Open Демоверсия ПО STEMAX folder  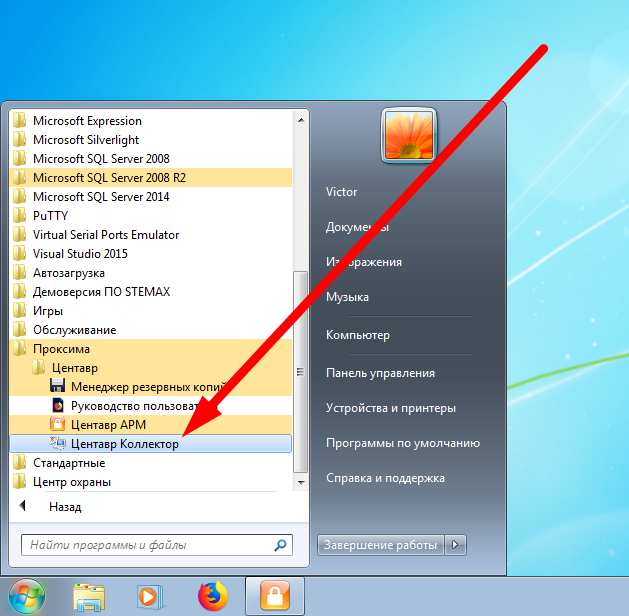click(x=150, y=292)
